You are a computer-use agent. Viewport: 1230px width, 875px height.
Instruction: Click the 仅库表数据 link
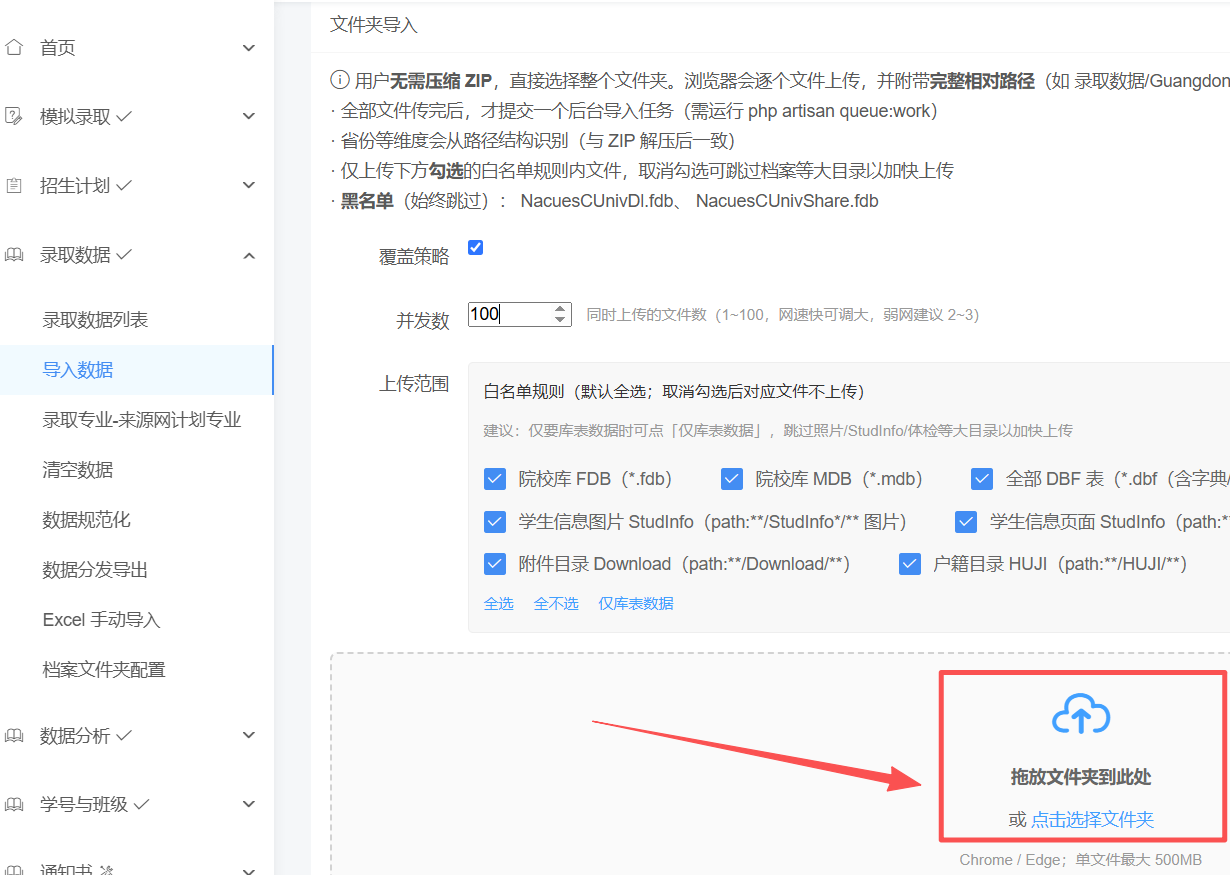tap(636, 604)
